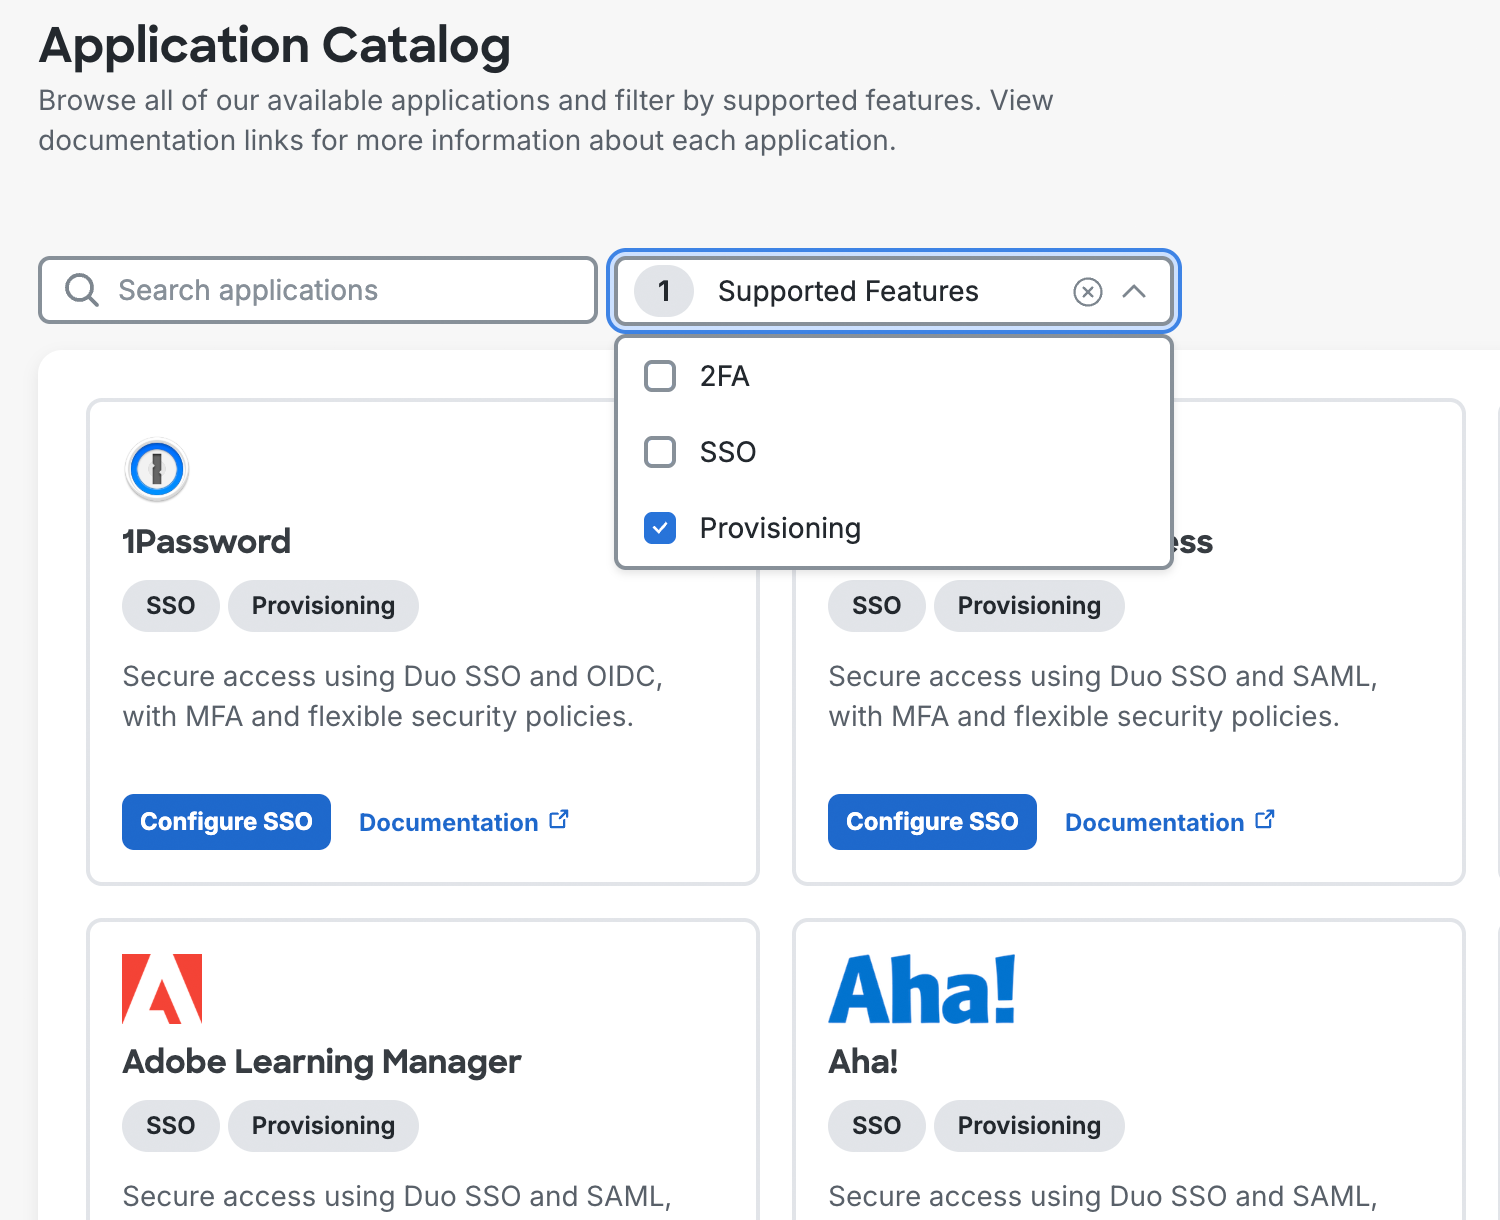This screenshot has width=1500, height=1220.
Task: Check the SSO filter checkbox
Action: click(x=659, y=452)
